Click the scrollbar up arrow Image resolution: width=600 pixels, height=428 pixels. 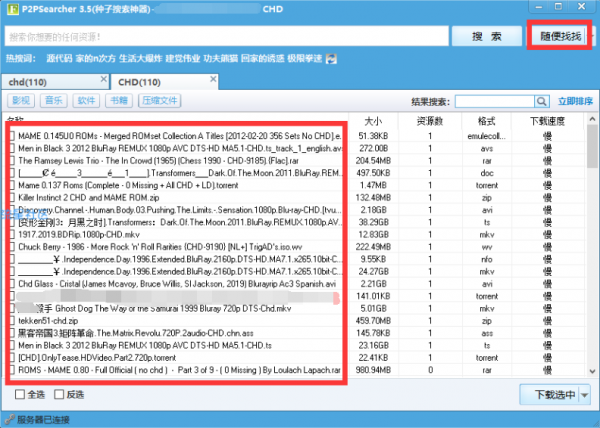[592, 119]
